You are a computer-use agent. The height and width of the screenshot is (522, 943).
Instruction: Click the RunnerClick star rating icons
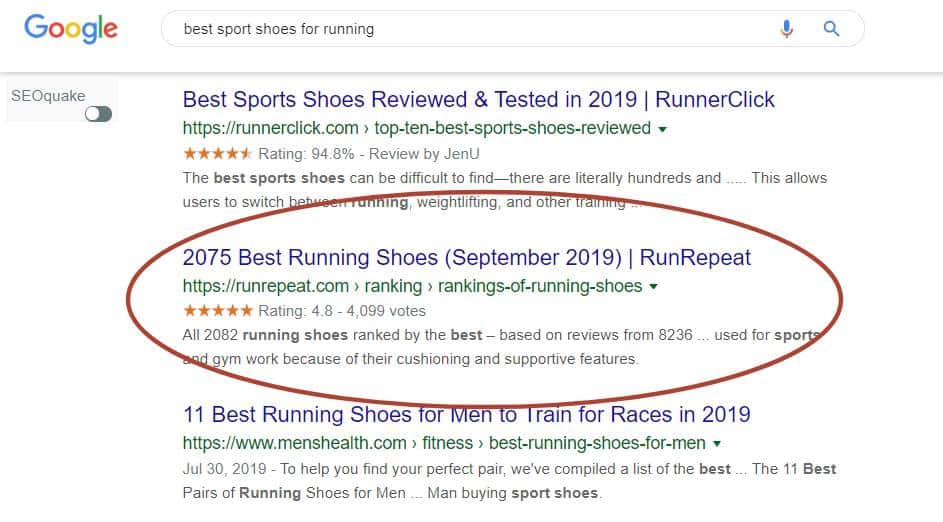tap(217, 154)
